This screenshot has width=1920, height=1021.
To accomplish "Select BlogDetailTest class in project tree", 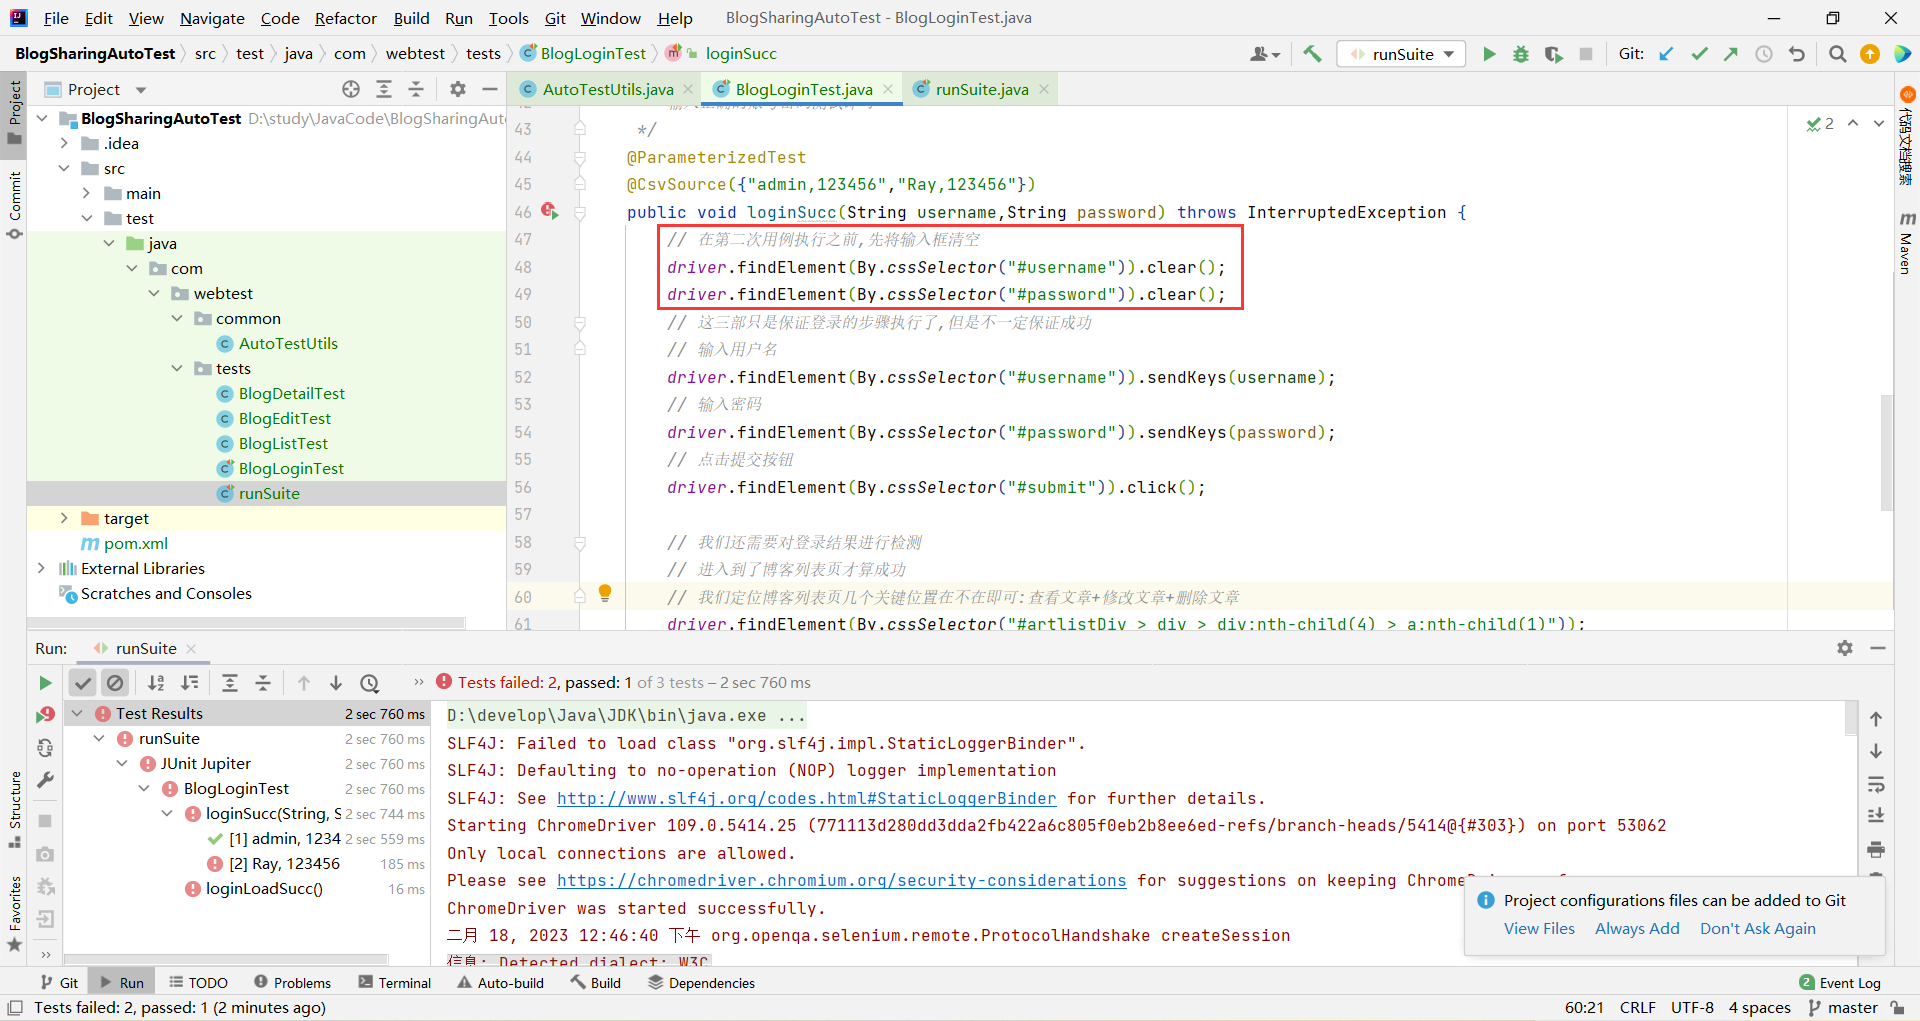I will click(x=291, y=393).
